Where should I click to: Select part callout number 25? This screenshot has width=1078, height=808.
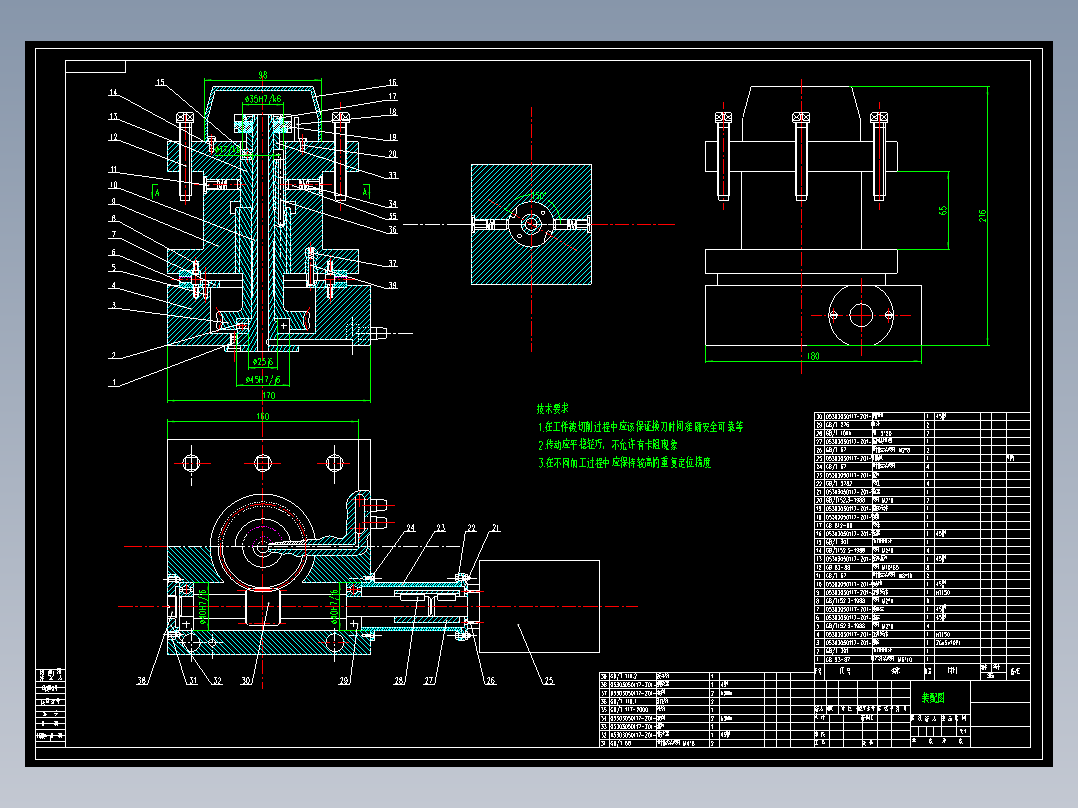[x=549, y=681]
